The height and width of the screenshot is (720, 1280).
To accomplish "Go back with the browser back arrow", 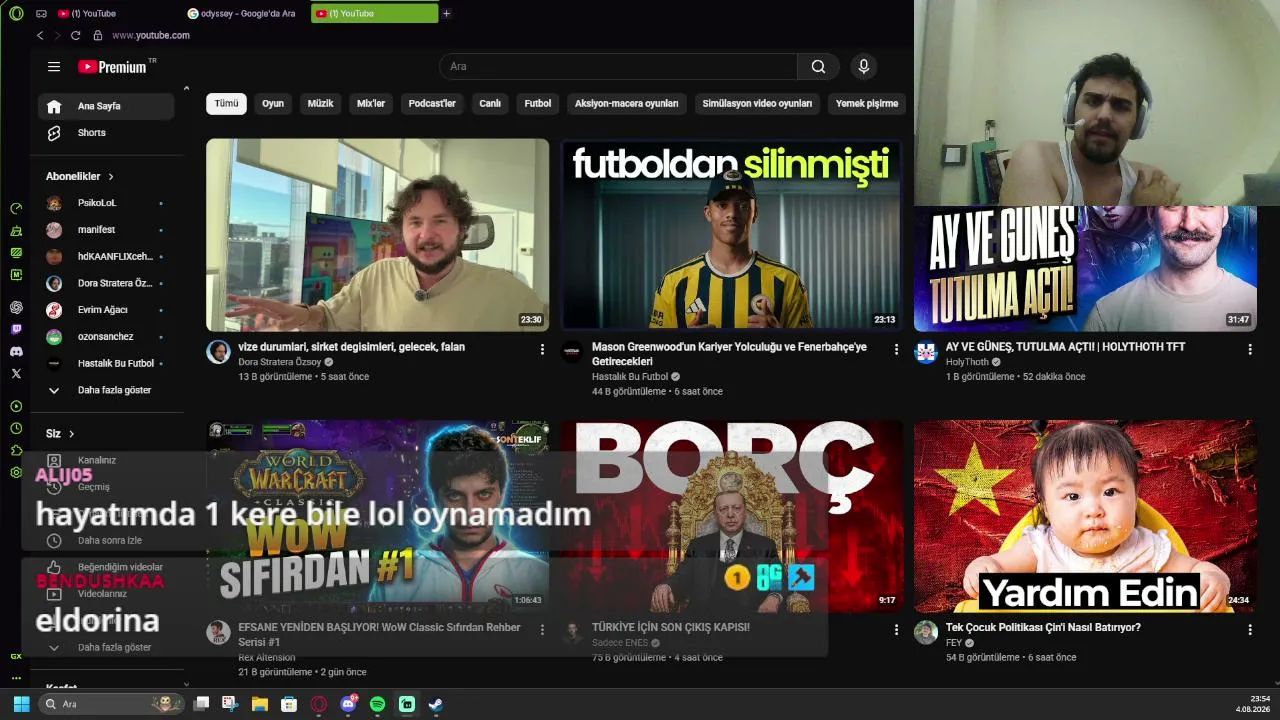I will pyautogui.click(x=40, y=35).
